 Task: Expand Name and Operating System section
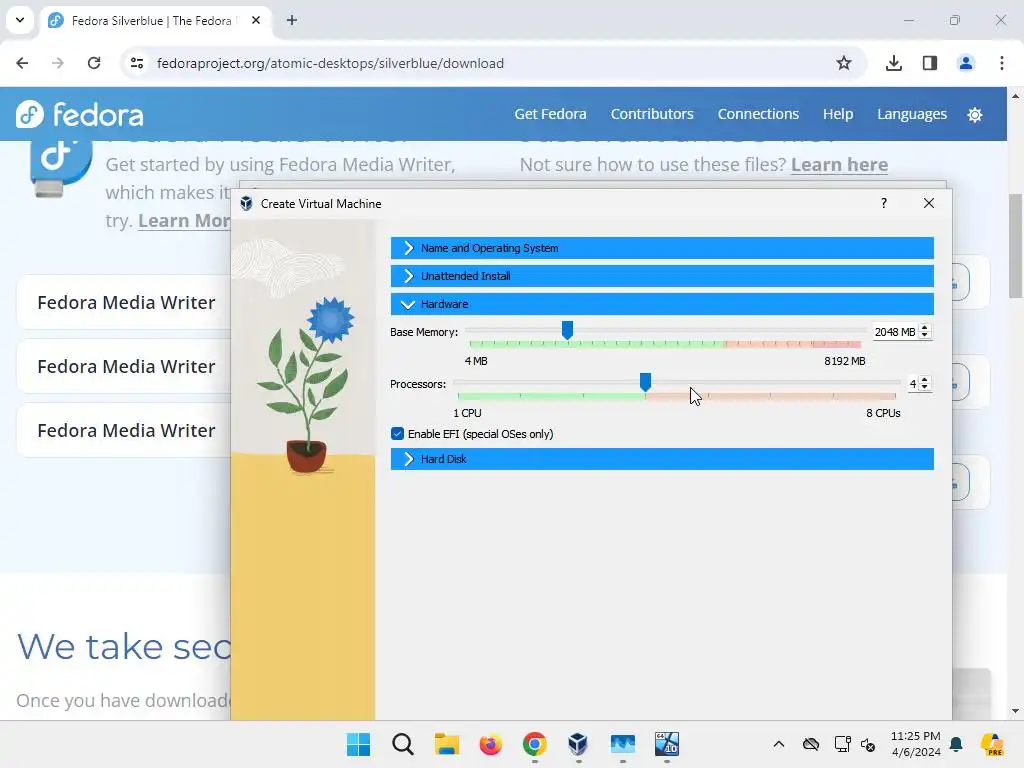click(x=662, y=248)
